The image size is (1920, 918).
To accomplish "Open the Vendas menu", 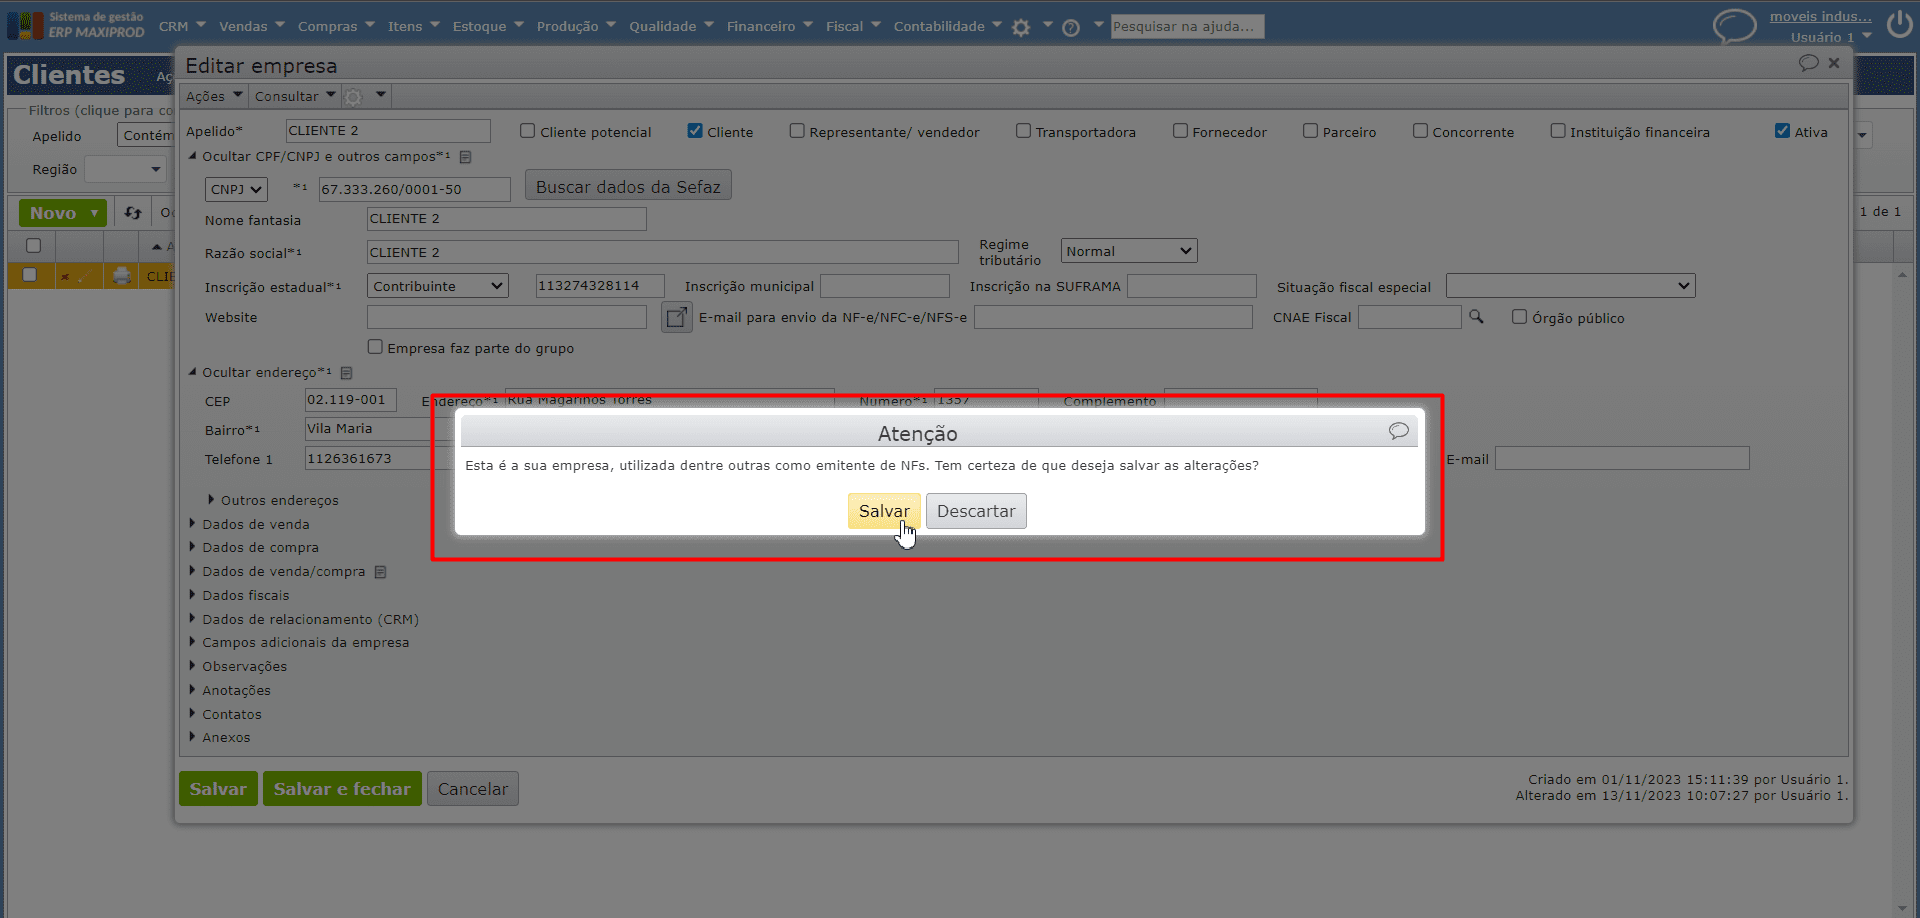I will (252, 27).
